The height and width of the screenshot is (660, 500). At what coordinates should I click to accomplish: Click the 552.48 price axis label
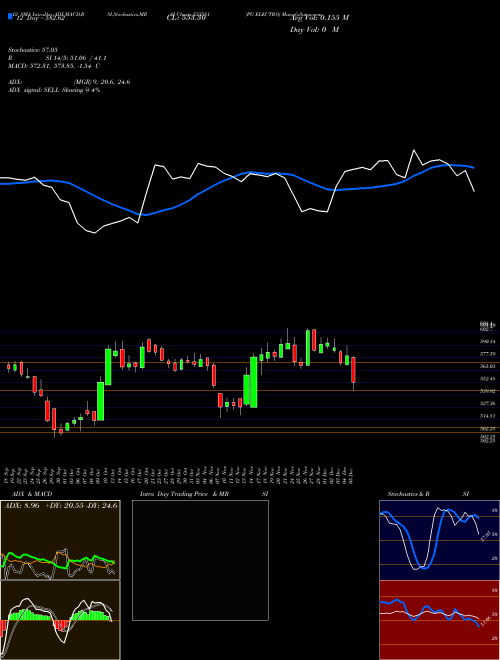coord(488,379)
